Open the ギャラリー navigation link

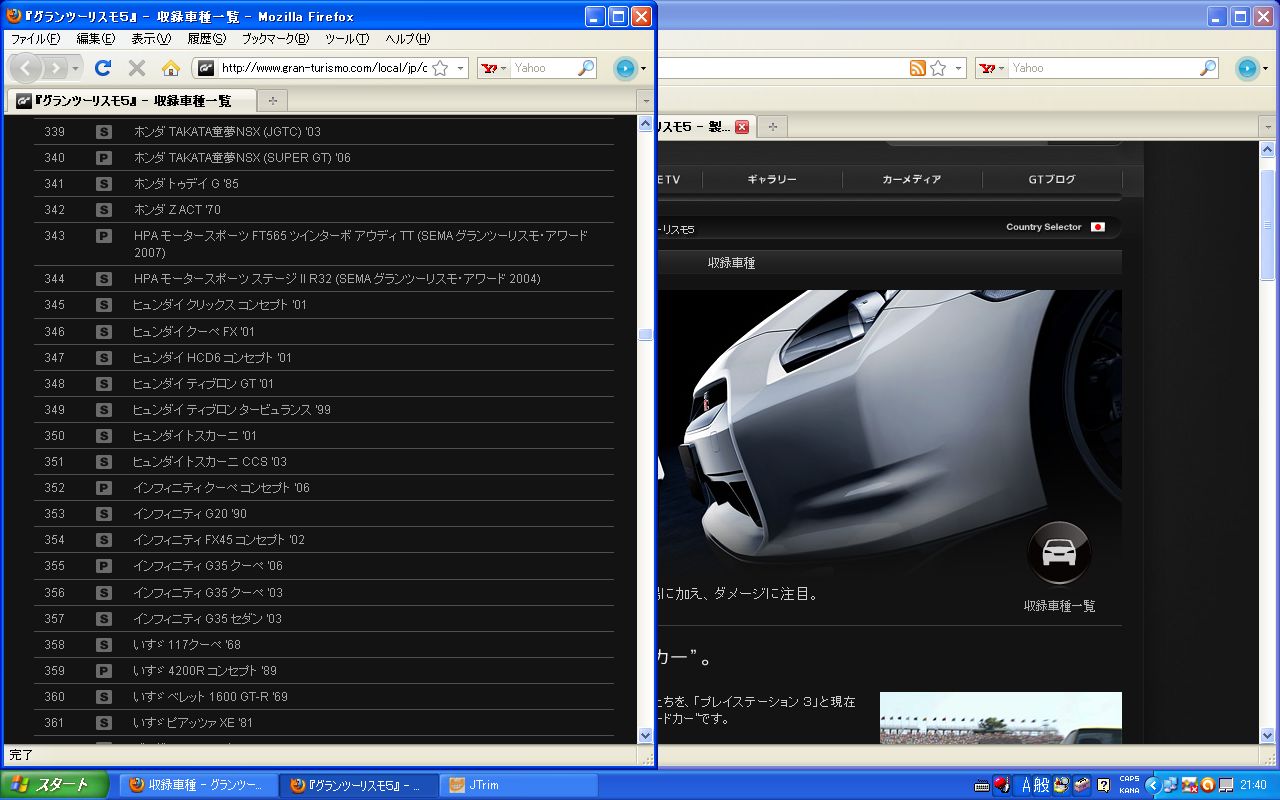[x=772, y=179]
